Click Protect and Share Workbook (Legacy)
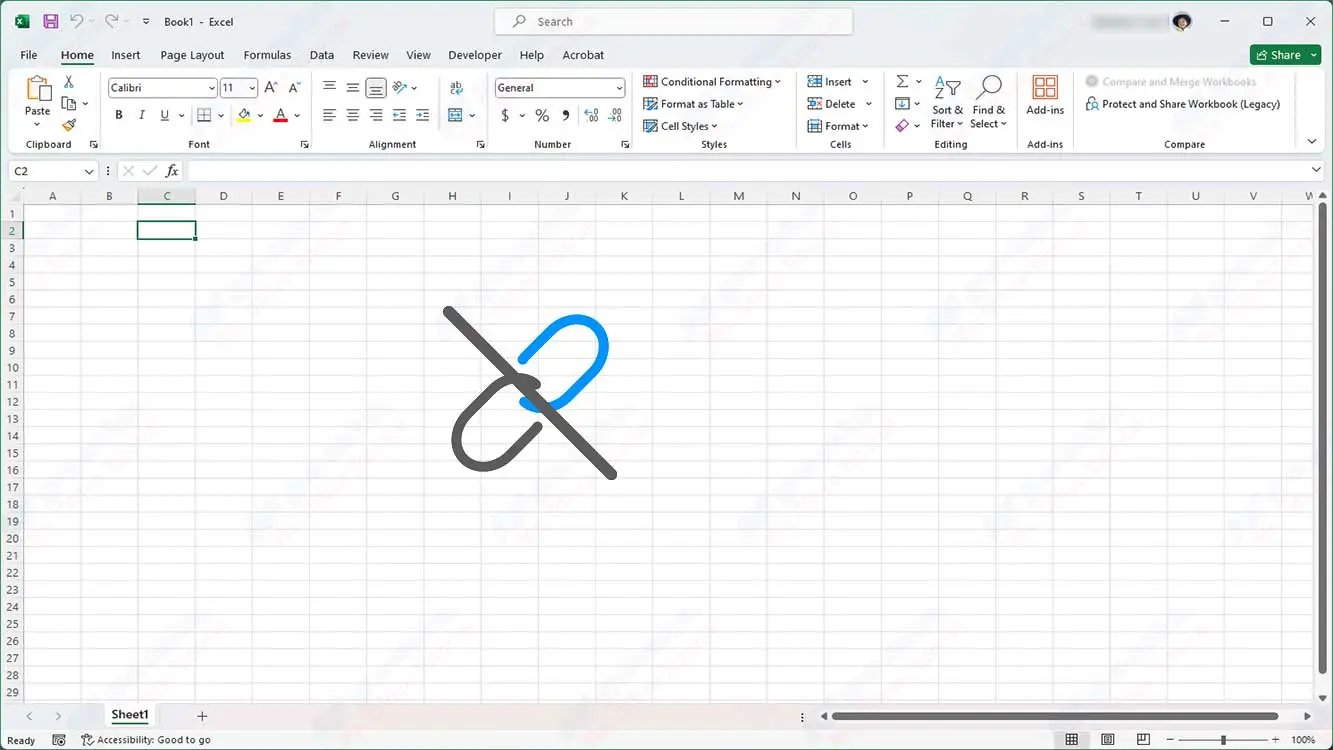1333x750 pixels. coord(1183,104)
